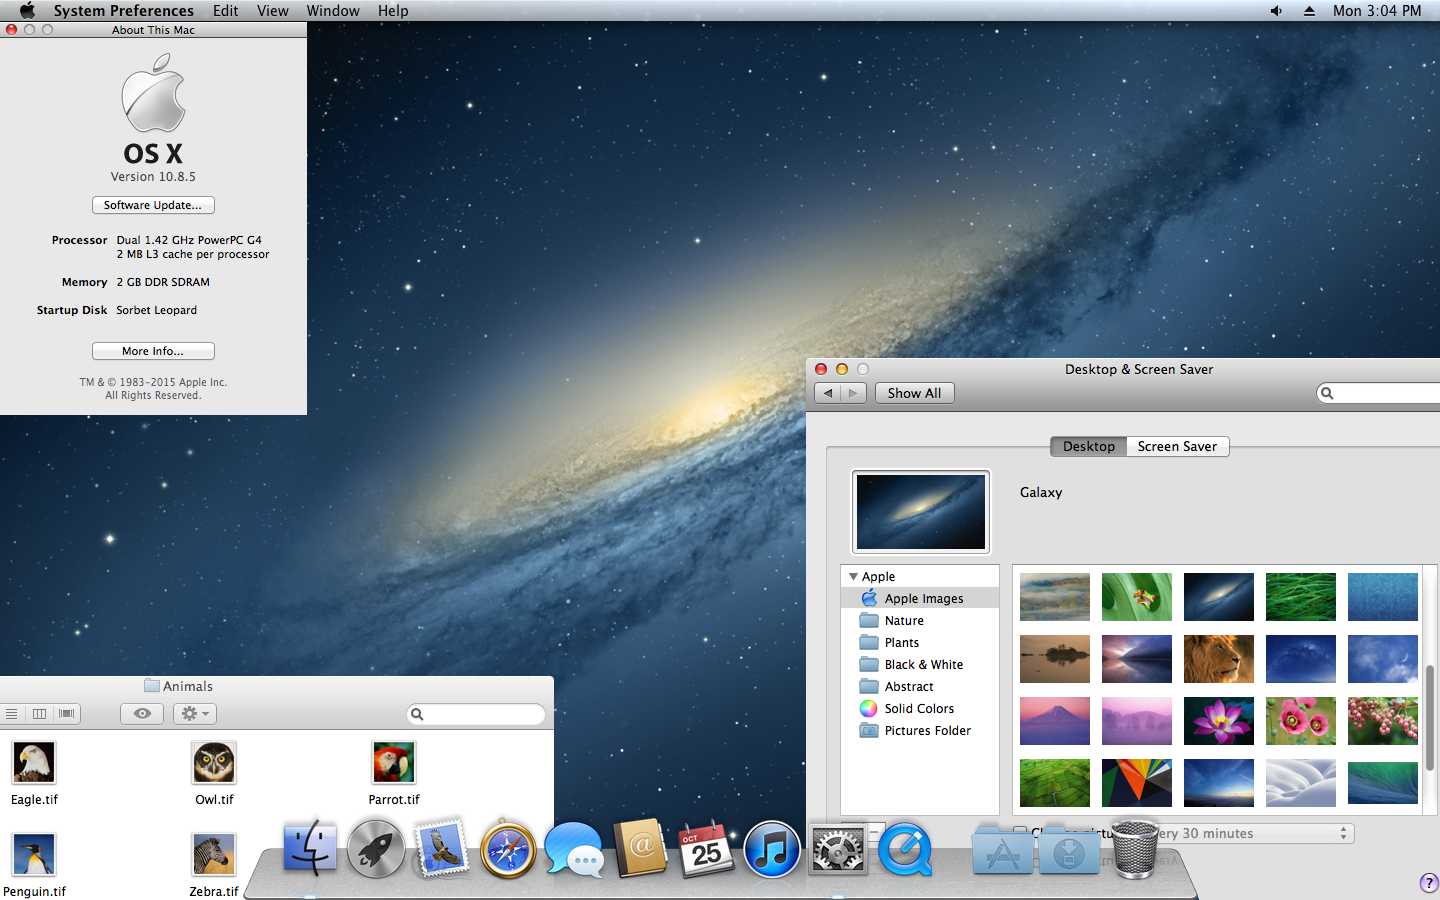Open the picture change interval dropdown
Image resolution: width=1440 pixels, height=900 pixels.
click(1250, 833)
